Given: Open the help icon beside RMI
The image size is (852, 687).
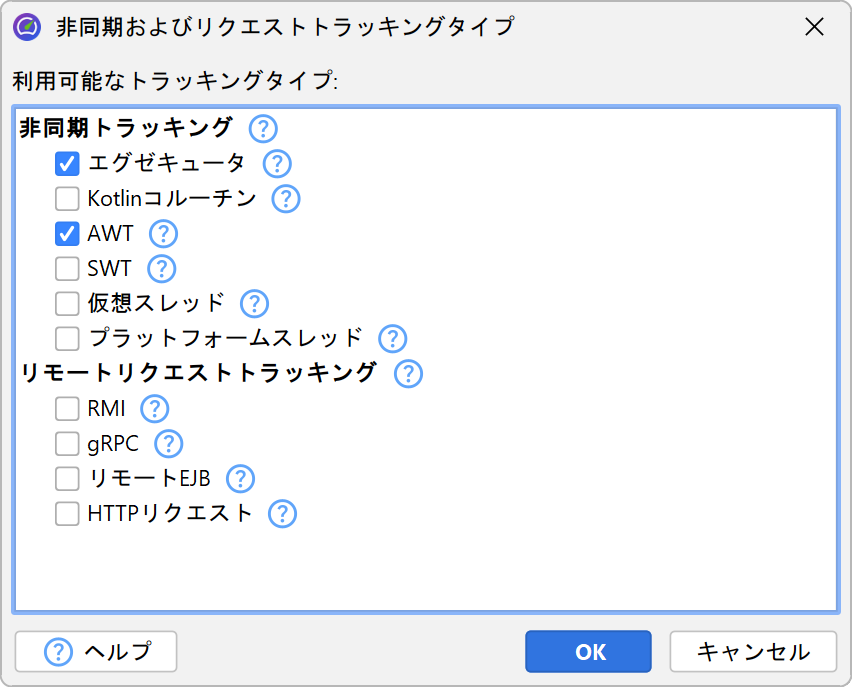Looking at the screenshot, I should (x=155, y=408).
